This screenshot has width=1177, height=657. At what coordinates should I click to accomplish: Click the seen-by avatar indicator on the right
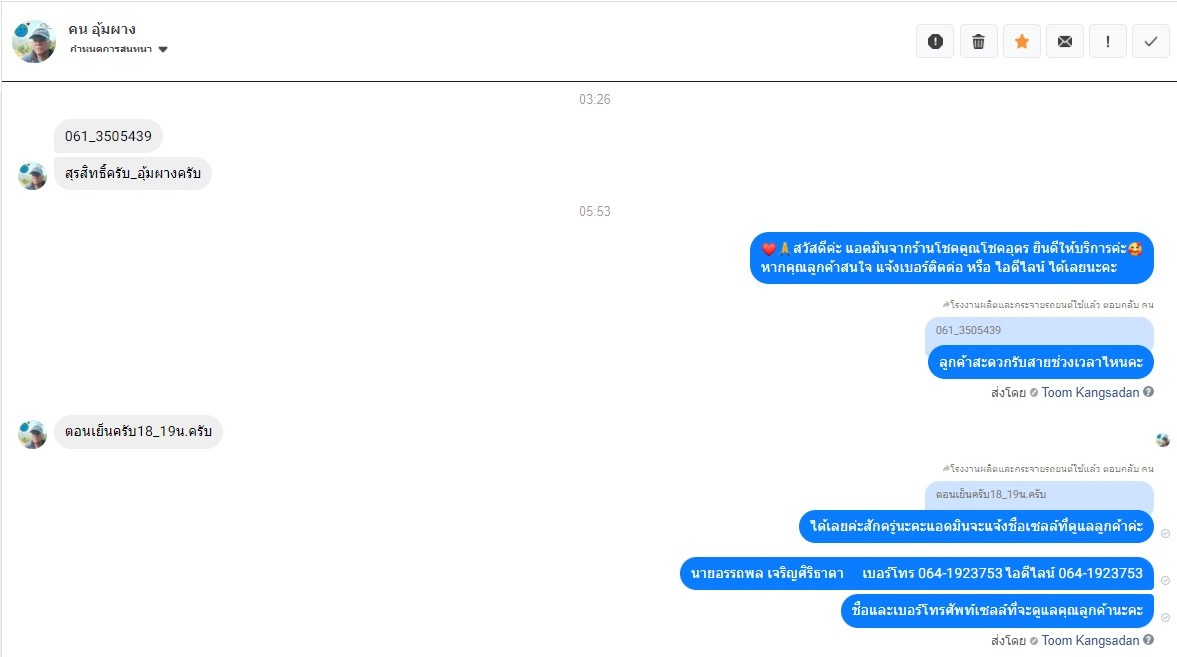click(1163, 440)
